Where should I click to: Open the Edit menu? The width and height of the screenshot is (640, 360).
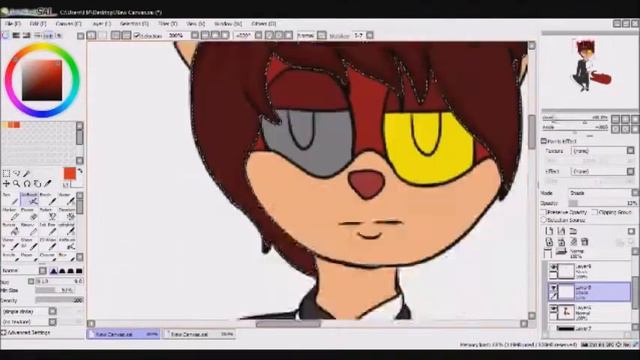(x=38, y=24)
